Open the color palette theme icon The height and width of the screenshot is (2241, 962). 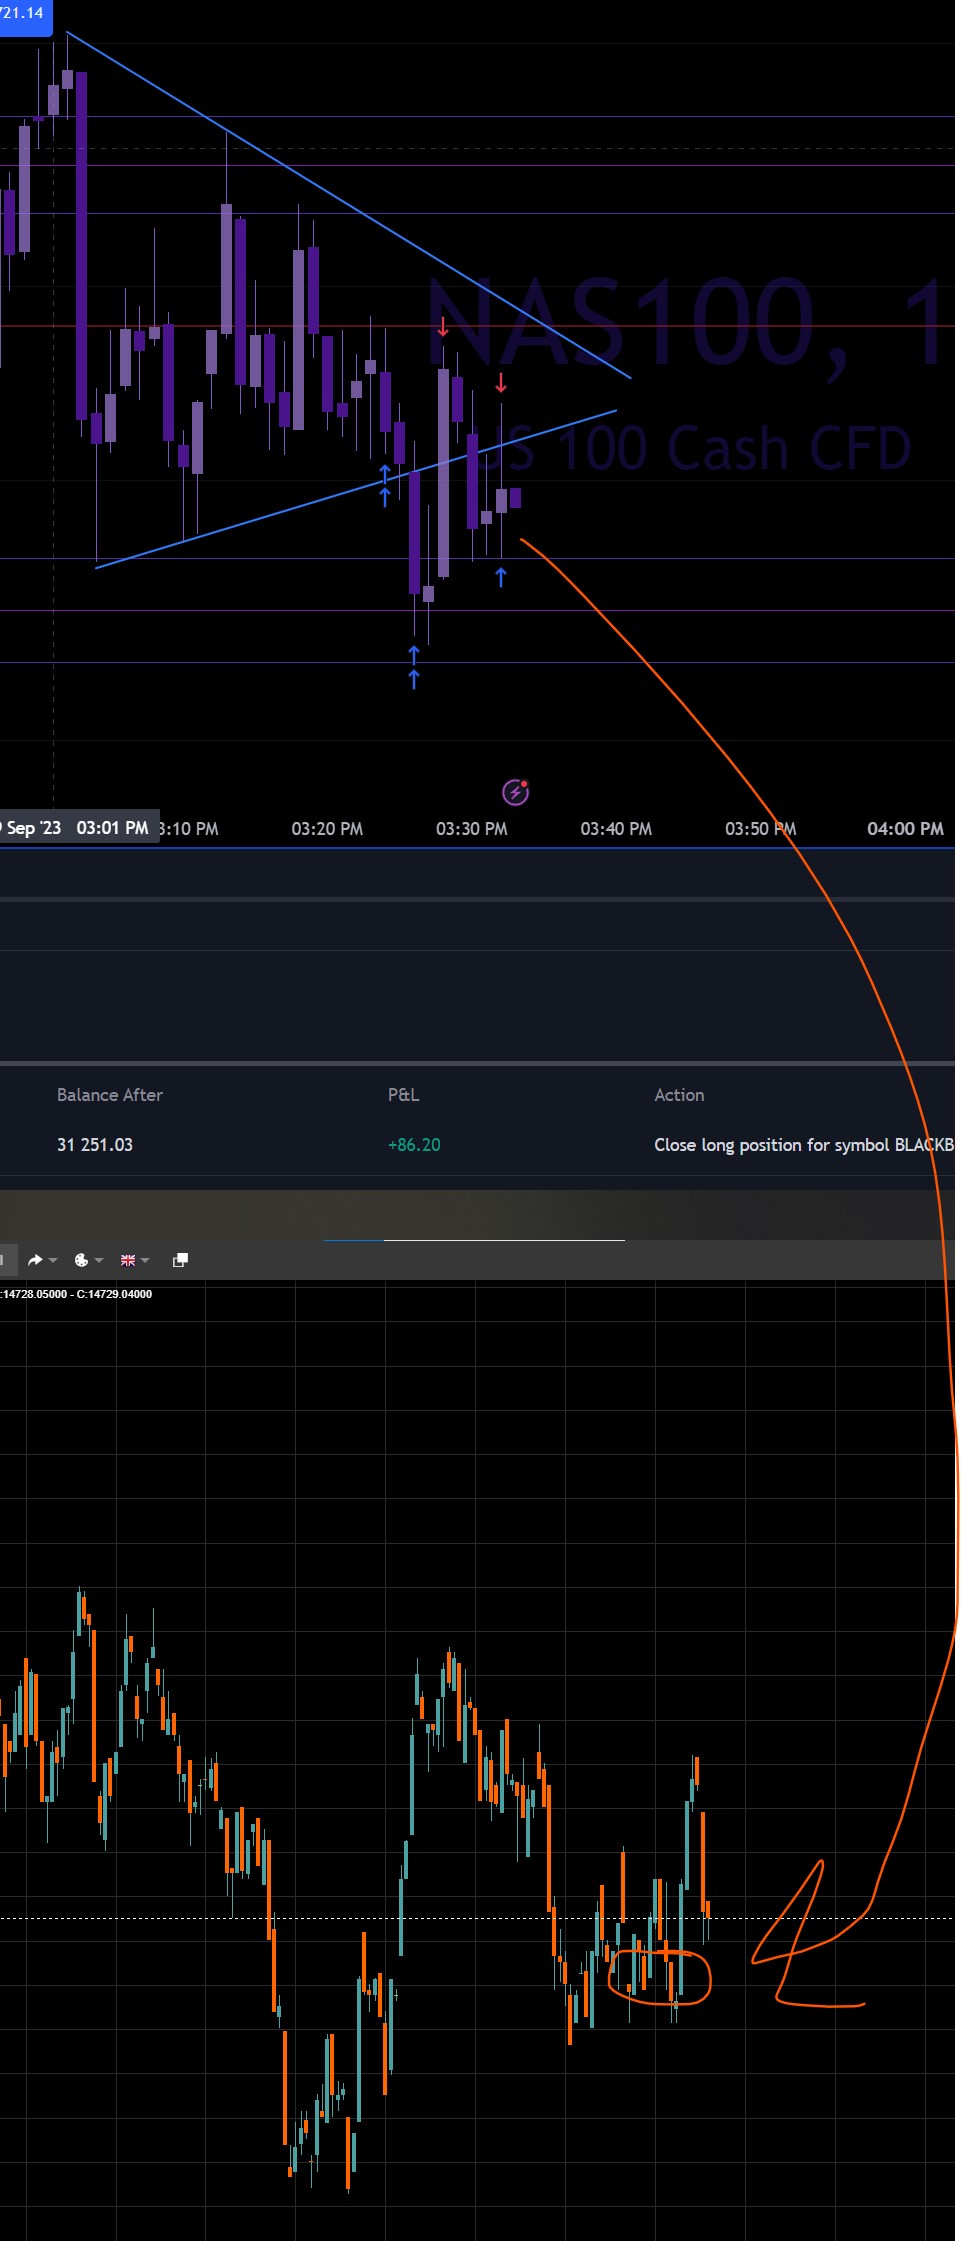pos(82,1260)
